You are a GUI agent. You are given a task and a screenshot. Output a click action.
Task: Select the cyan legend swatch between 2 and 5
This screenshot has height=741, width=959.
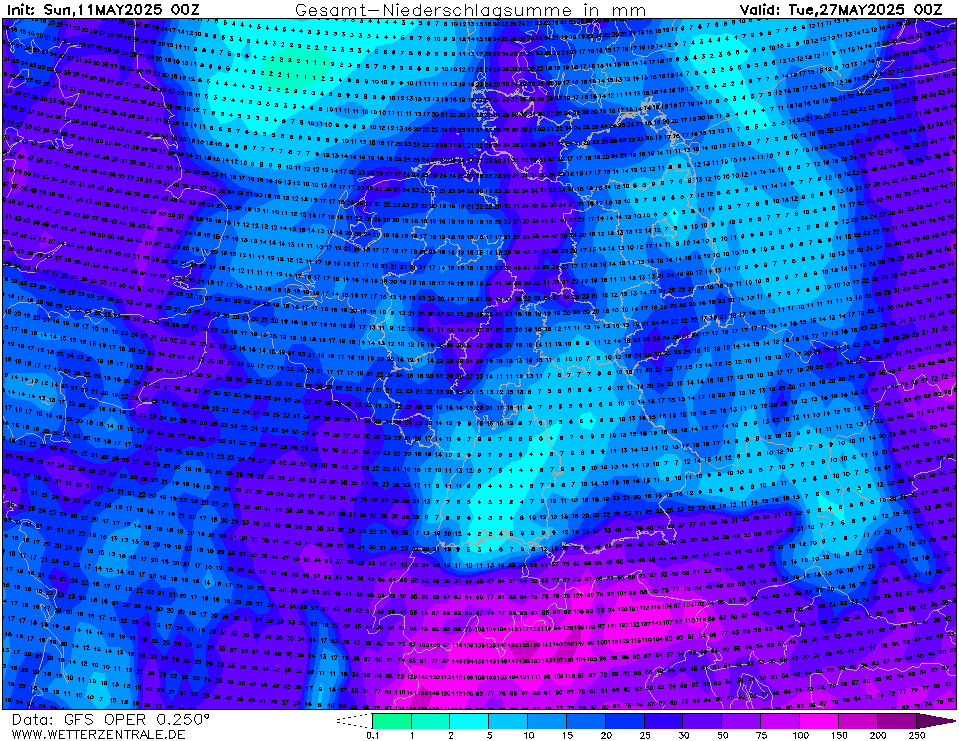click(x=469, y=721)
